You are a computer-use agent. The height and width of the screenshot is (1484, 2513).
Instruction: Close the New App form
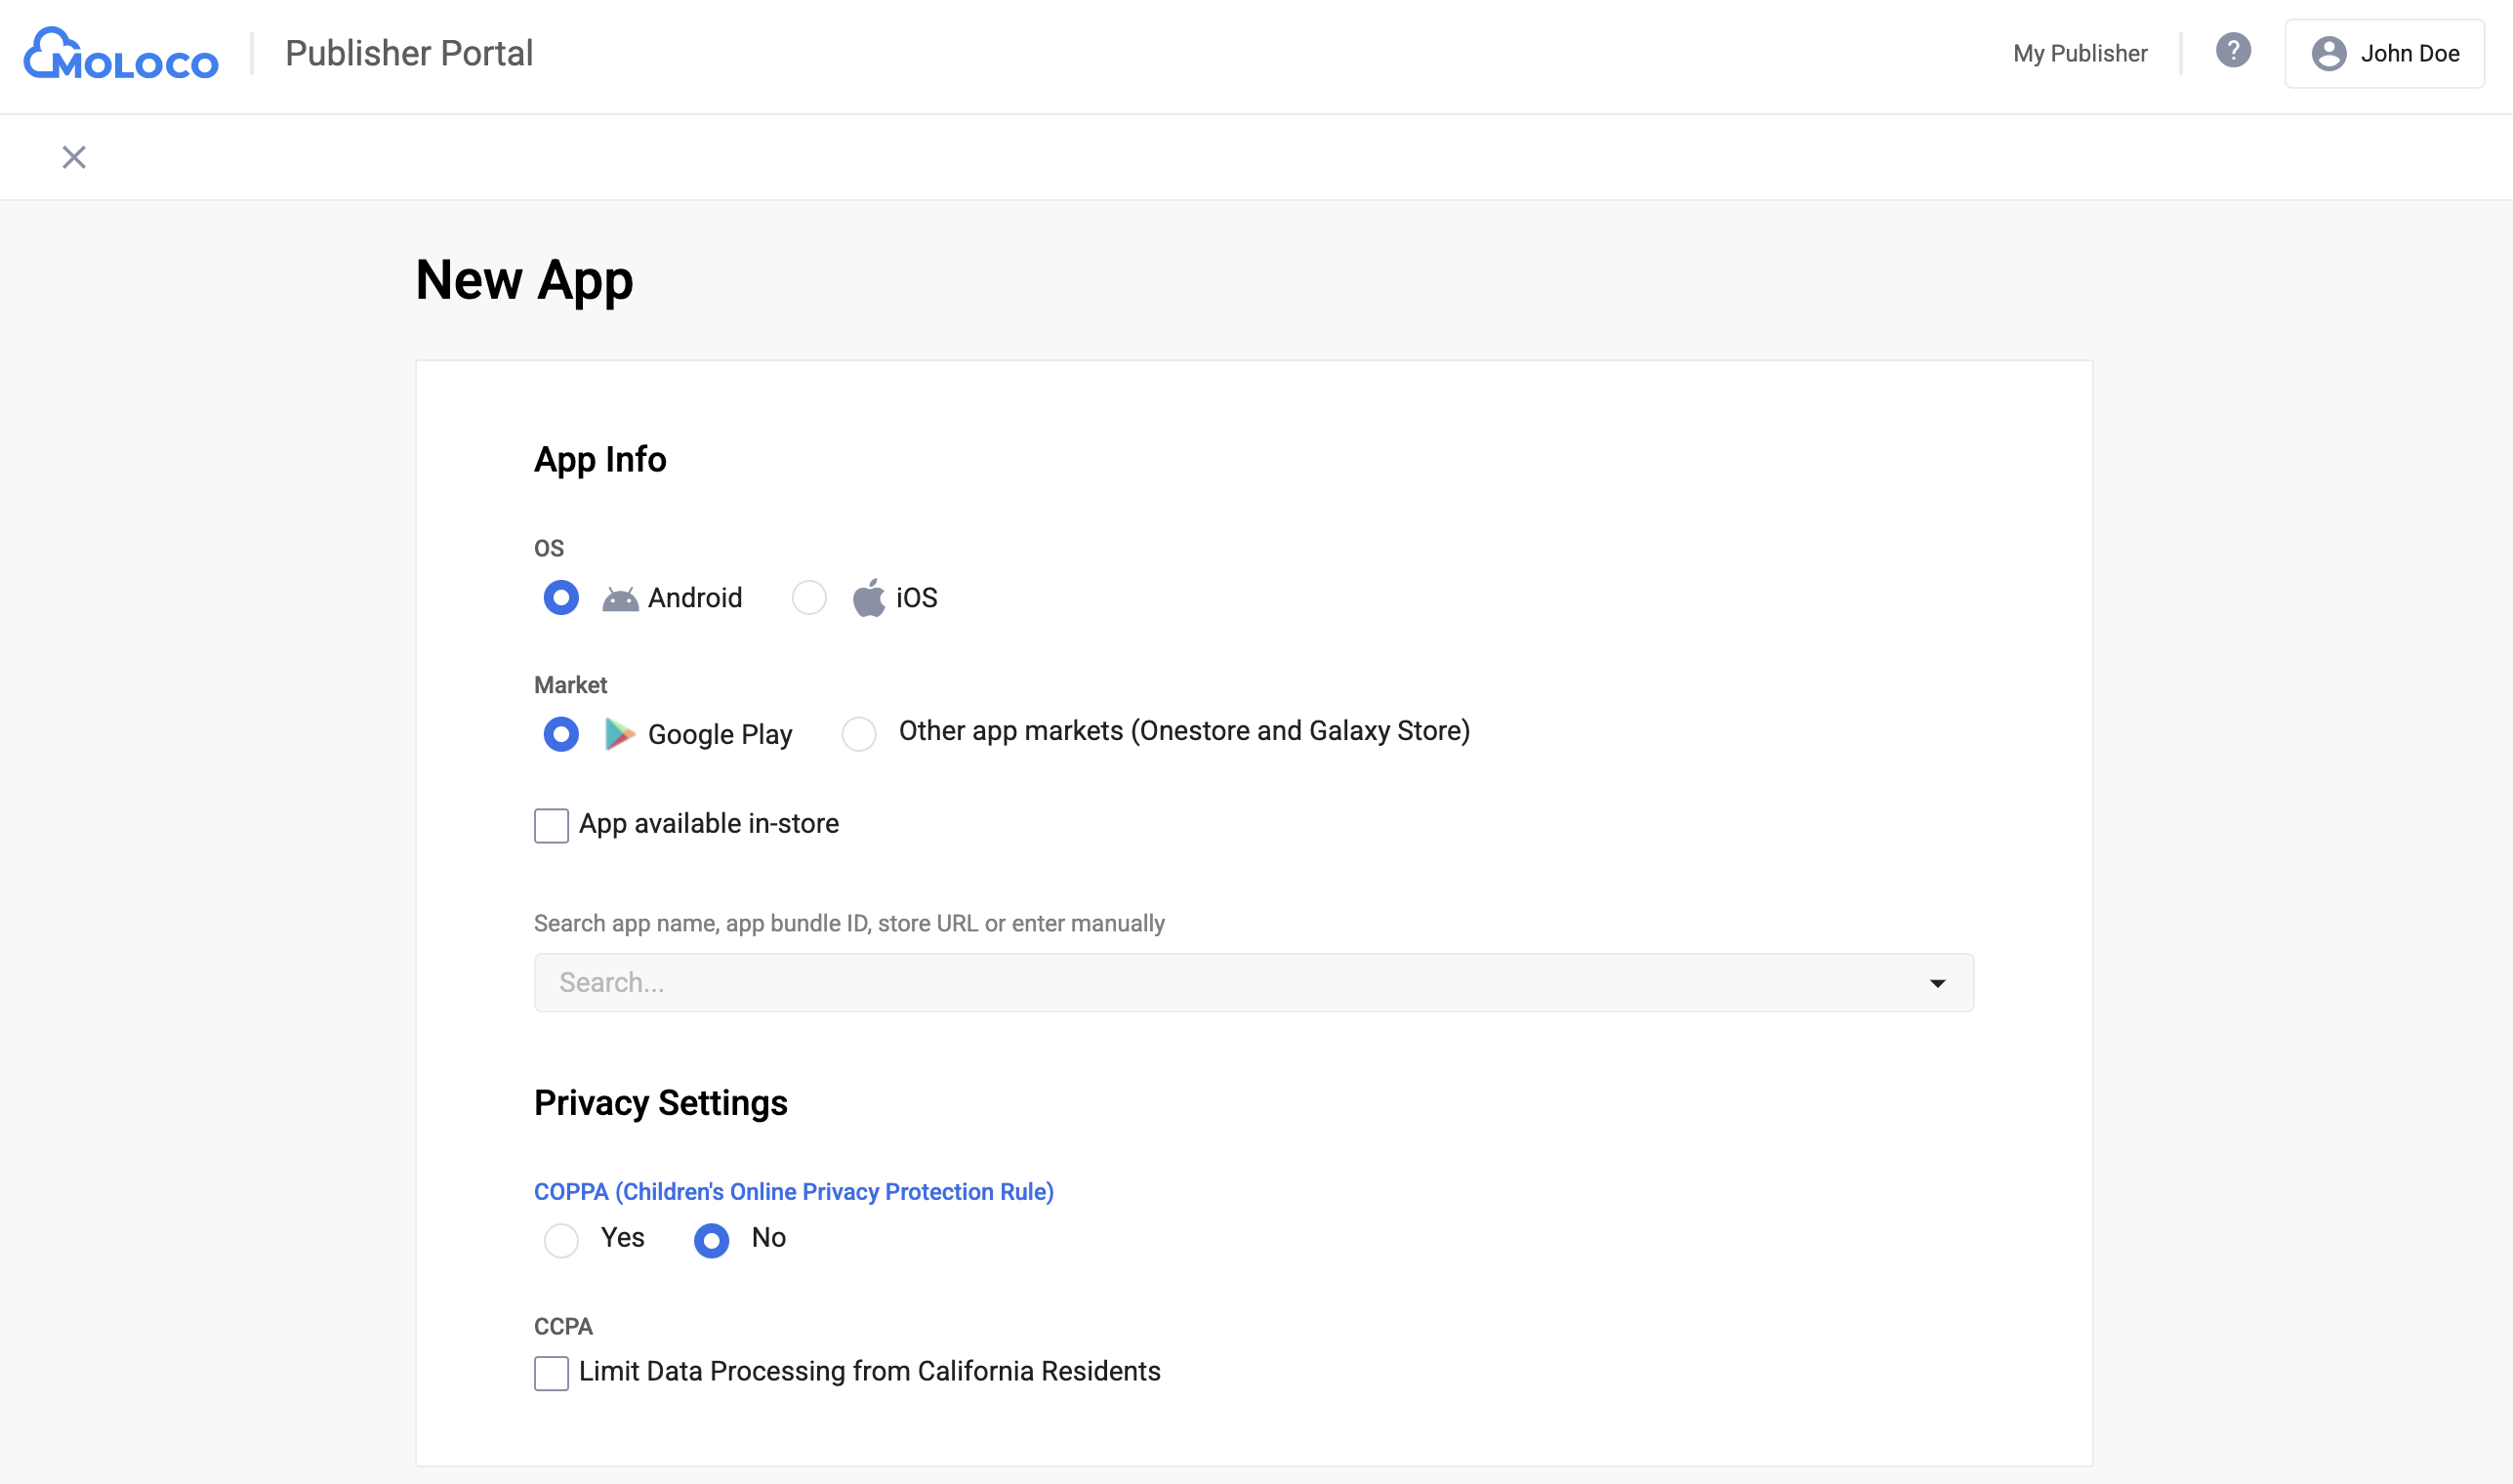[74, 157]
